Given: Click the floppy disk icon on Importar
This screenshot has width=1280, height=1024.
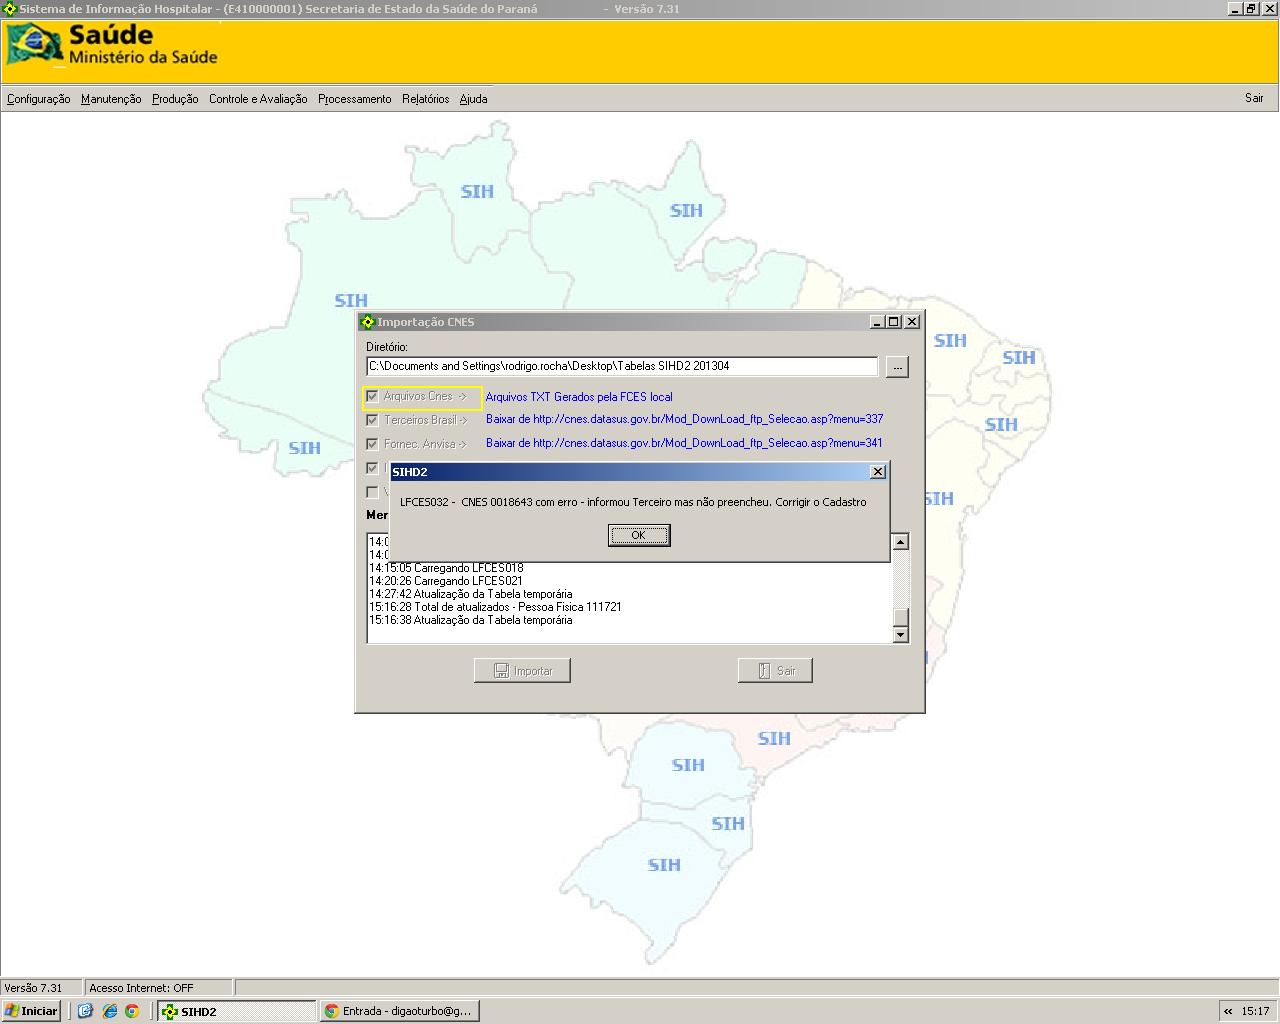Looking at the screenshot, I should 500,670.
